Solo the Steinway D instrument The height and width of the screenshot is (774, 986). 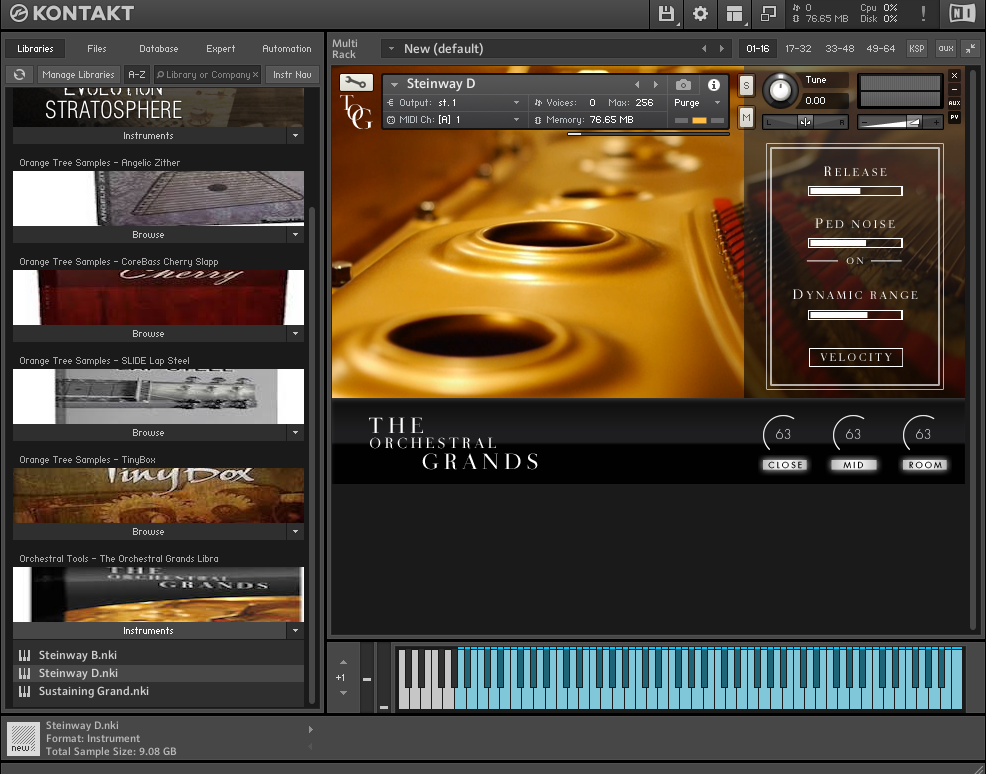tap(746, 86)
